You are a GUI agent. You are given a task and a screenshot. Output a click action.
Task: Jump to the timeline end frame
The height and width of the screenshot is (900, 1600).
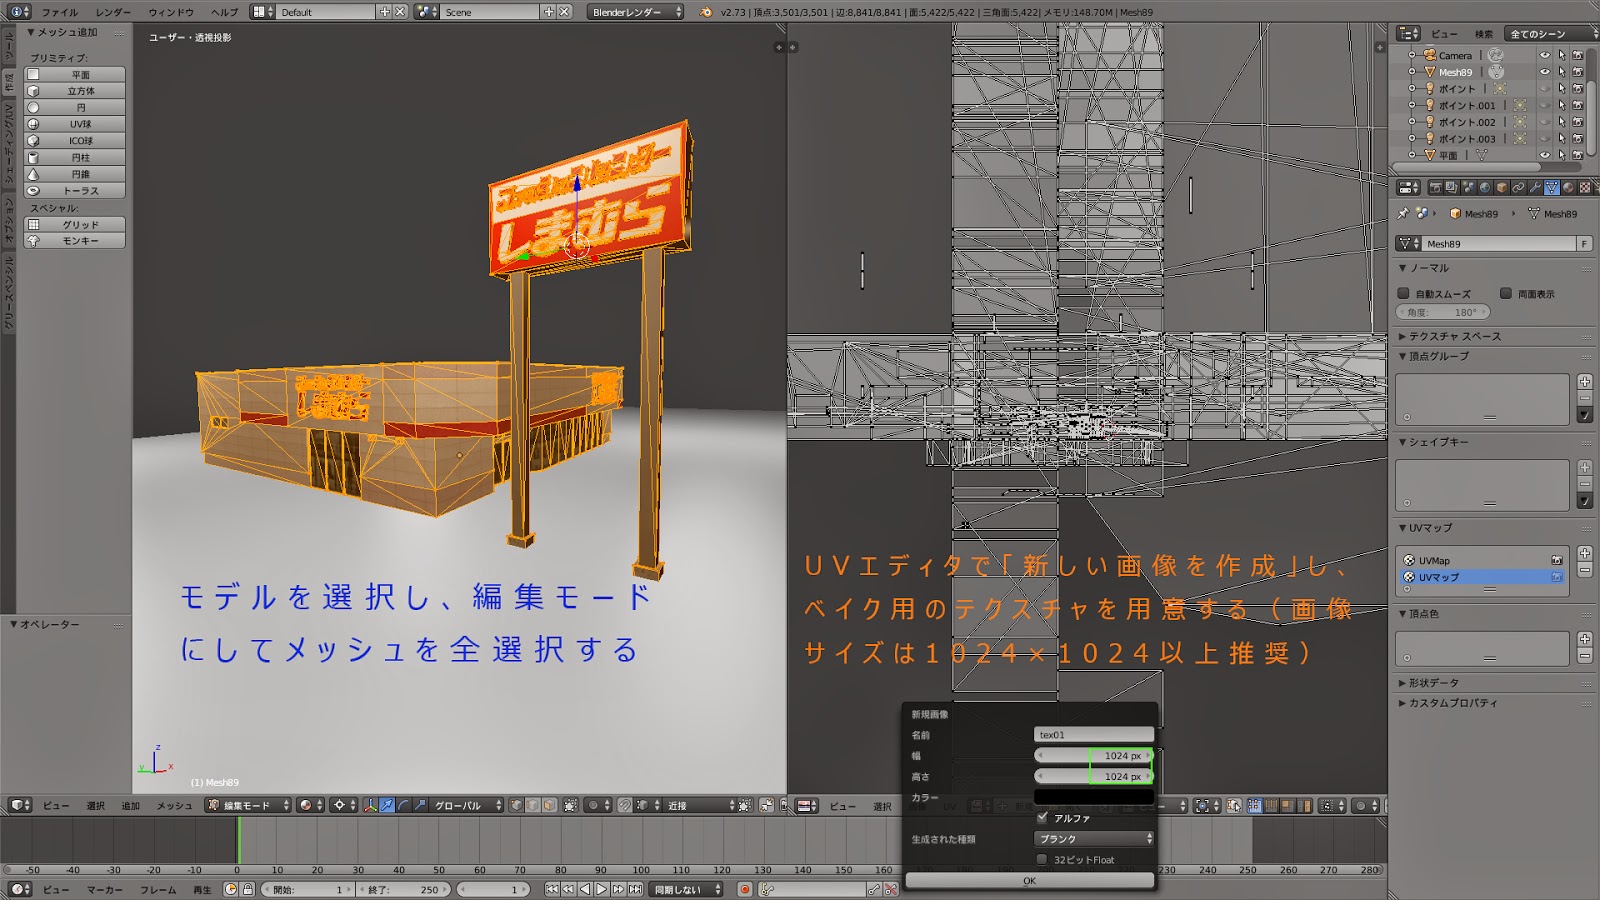point(635,889)
